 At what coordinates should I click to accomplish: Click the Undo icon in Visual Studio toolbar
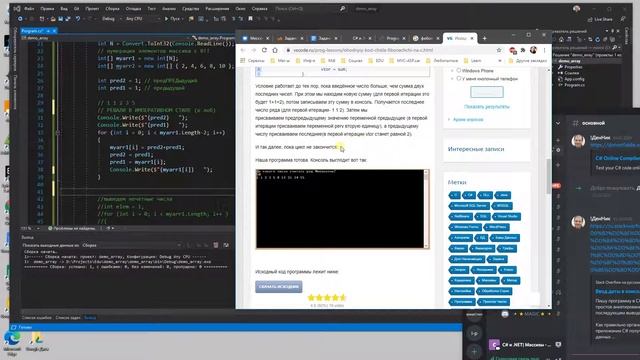(78, 19)
